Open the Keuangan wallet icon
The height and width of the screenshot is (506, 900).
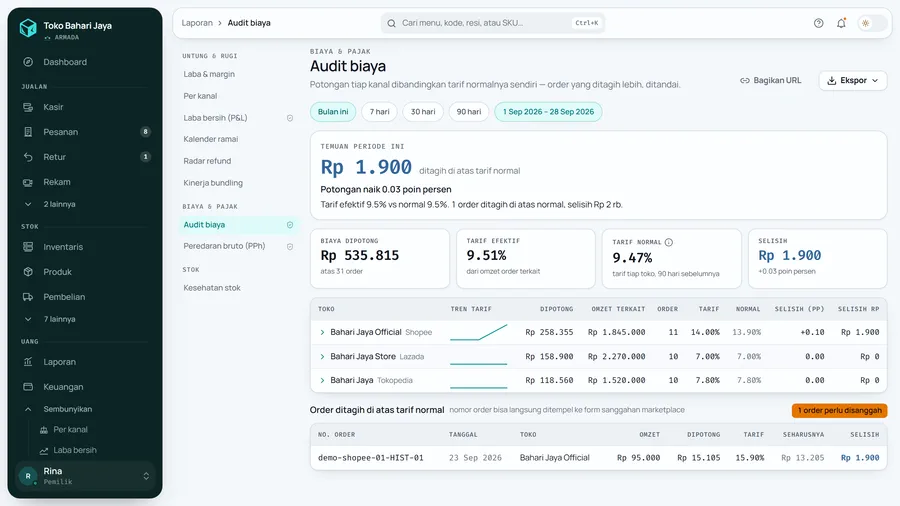[x=28, y=387]
